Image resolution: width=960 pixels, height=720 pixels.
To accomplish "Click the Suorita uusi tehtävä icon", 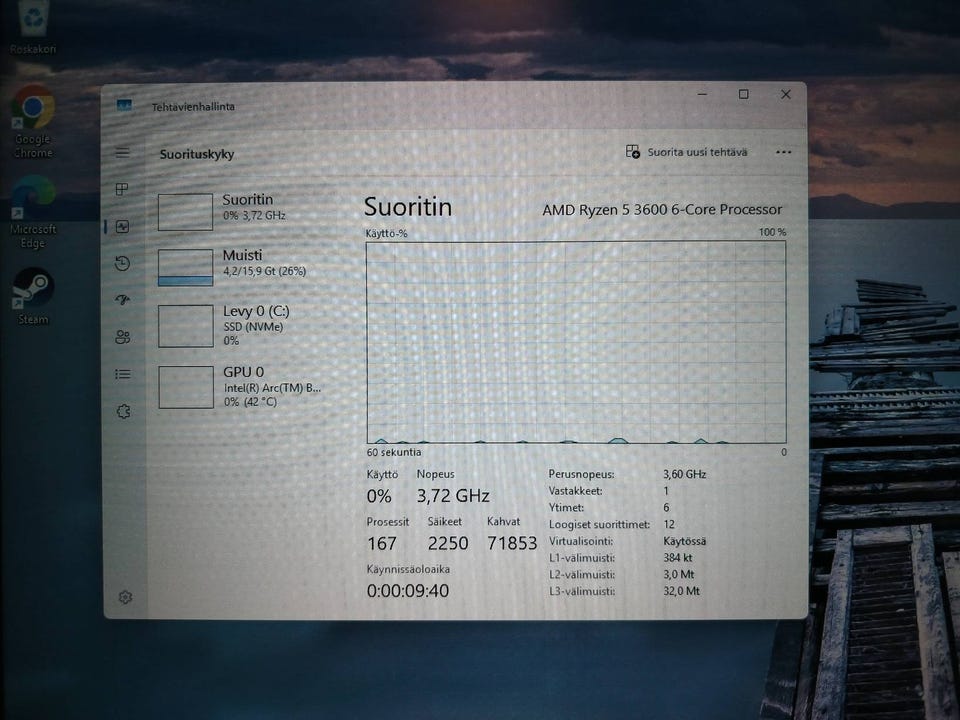I will [x=632, y=151].
